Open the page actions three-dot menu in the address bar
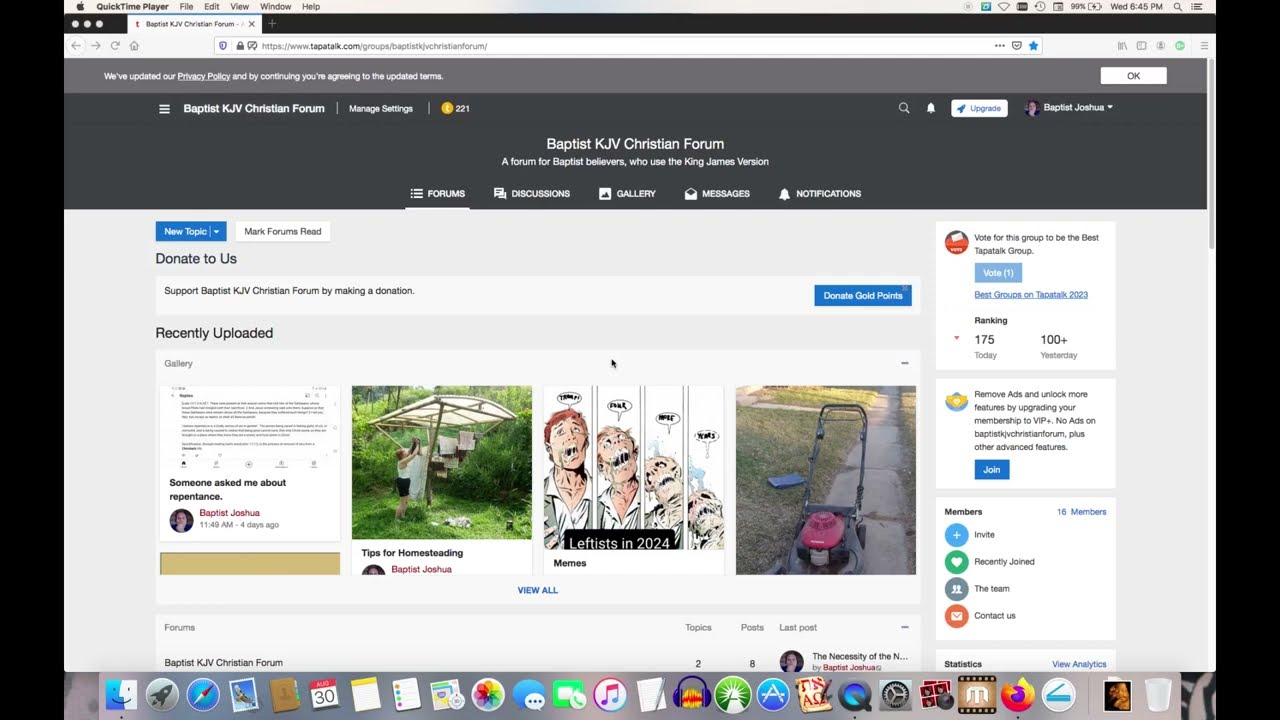This screenshot has height=720, width=1280. [x=999, y=46]
